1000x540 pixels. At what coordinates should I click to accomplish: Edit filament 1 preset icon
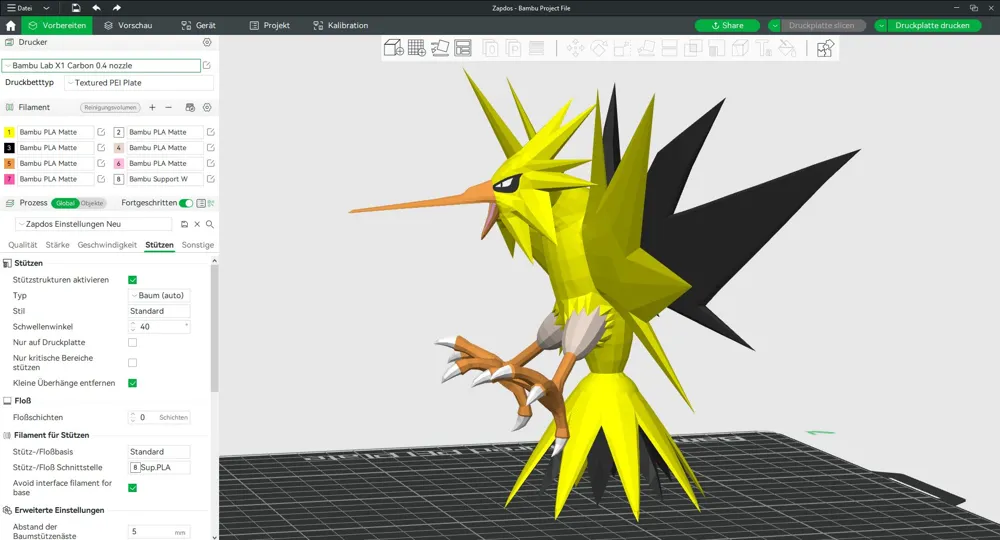[x=101, y=132]
